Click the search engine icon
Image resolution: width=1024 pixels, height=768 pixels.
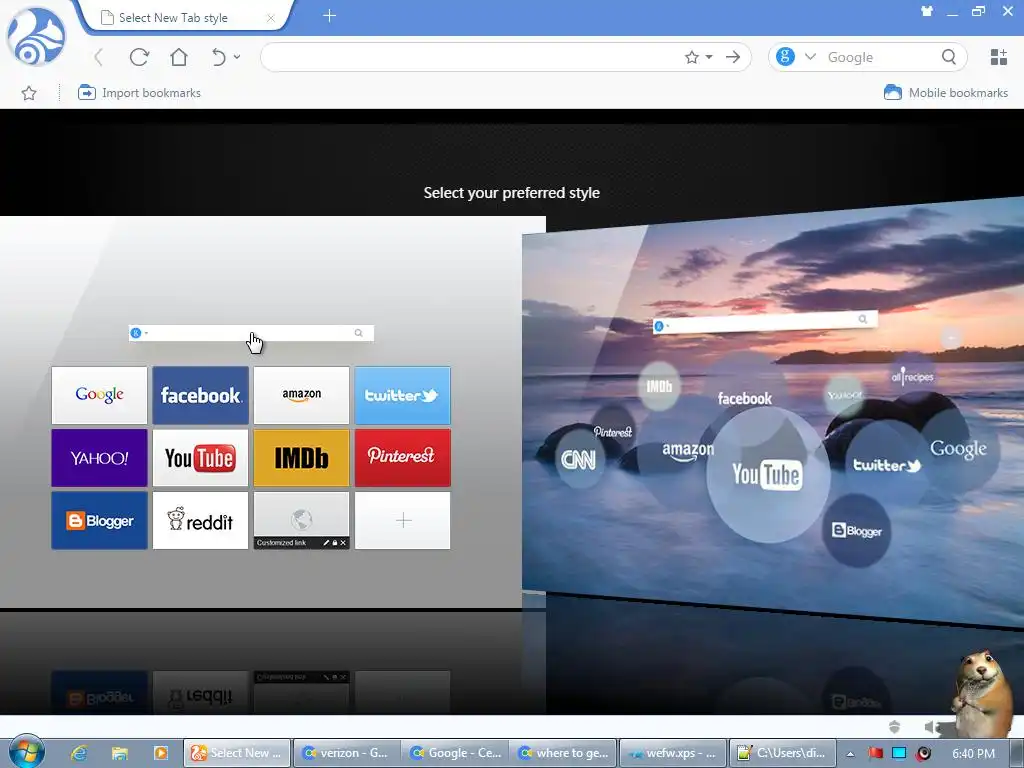(785, 57)
